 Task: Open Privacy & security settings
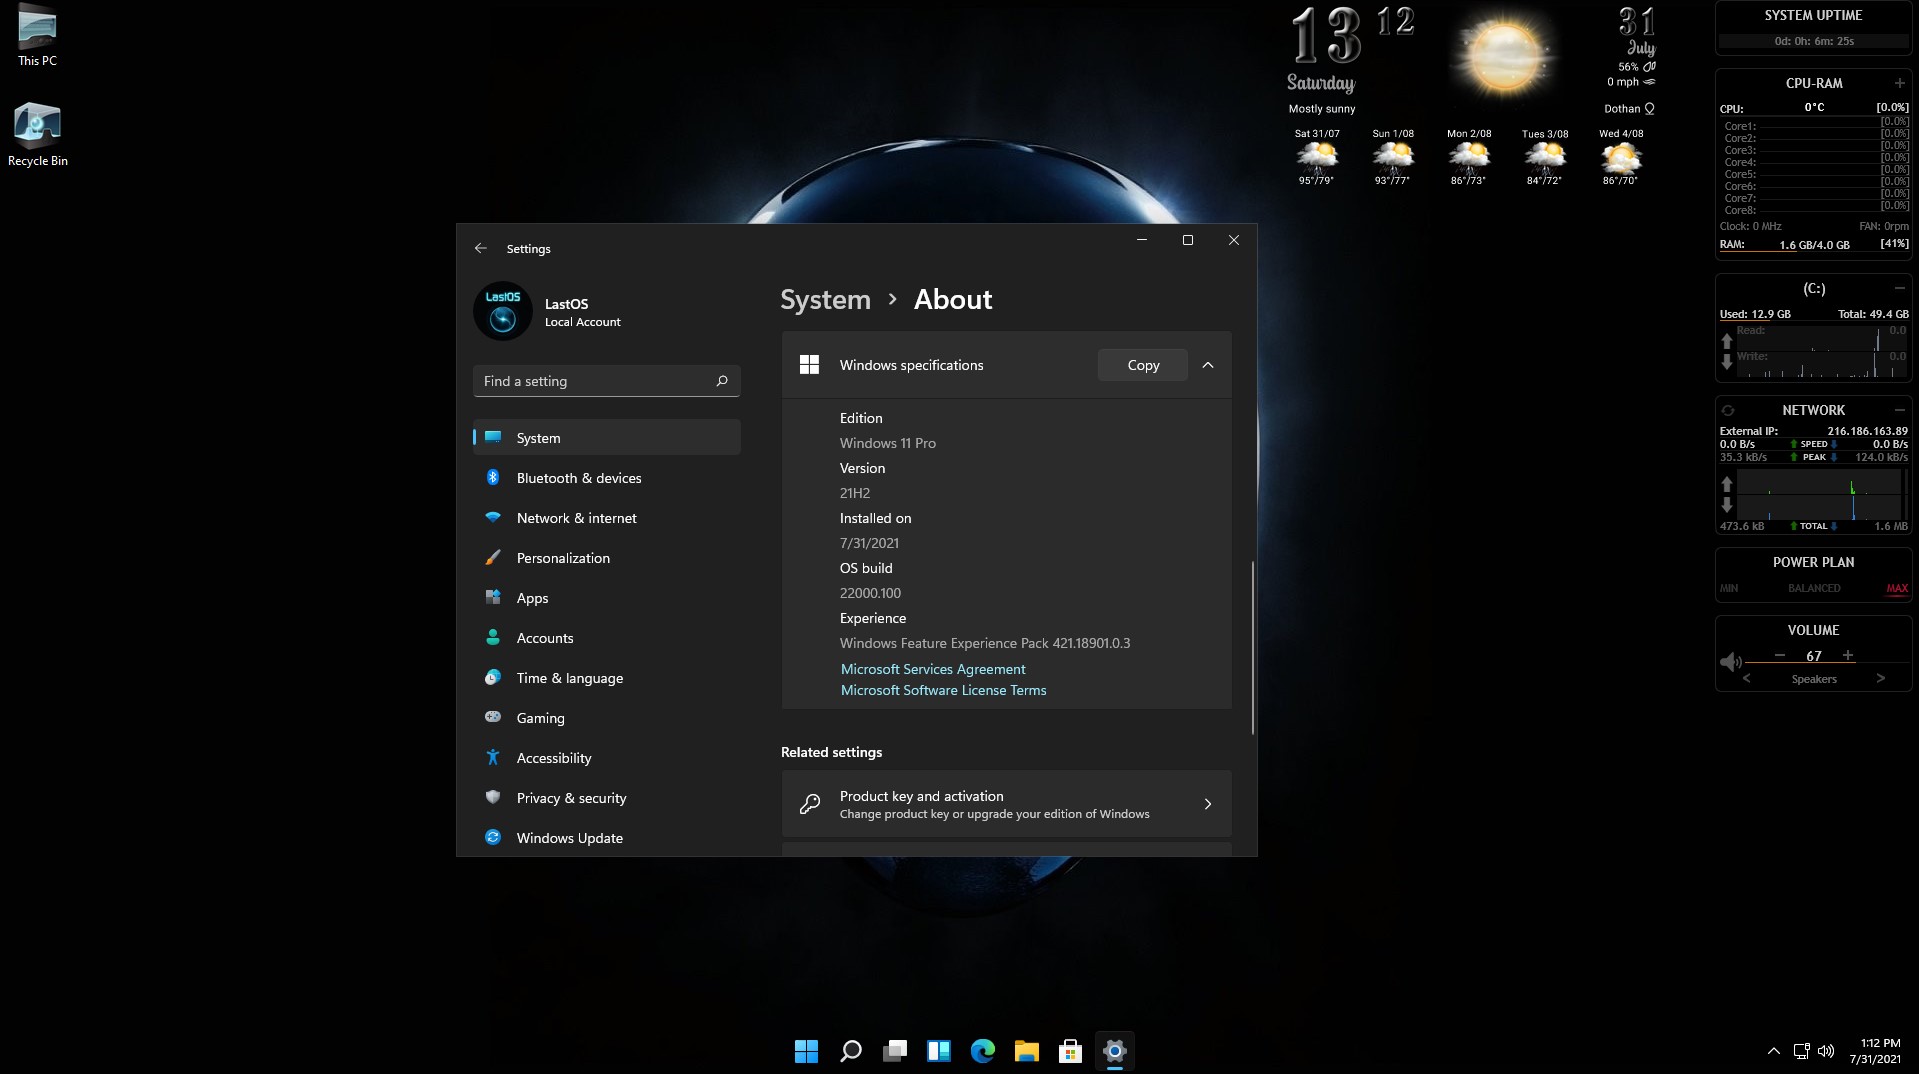[606, 798]
